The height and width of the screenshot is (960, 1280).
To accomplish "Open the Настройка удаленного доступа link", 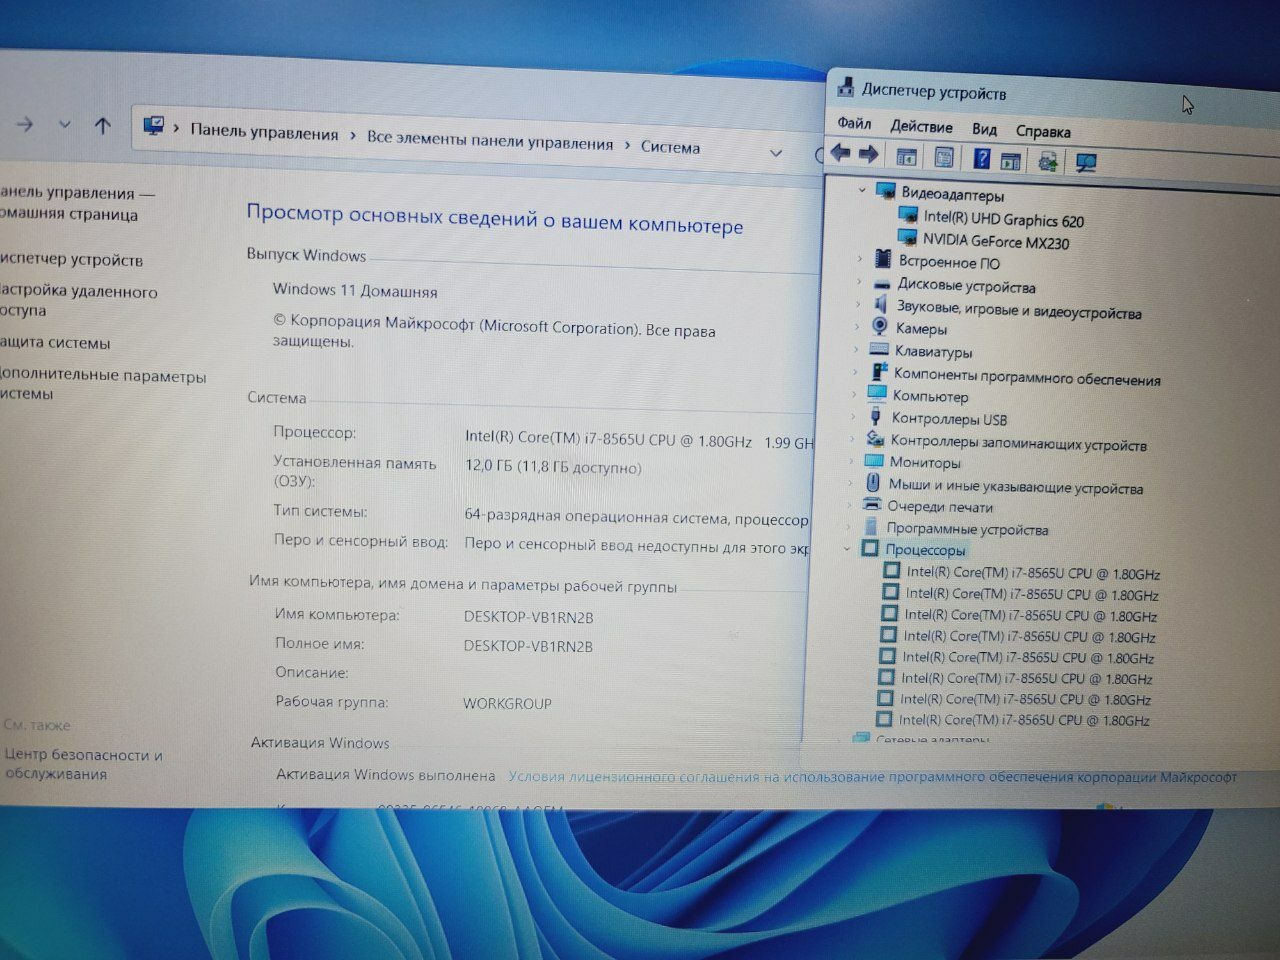I will [79, 300].
